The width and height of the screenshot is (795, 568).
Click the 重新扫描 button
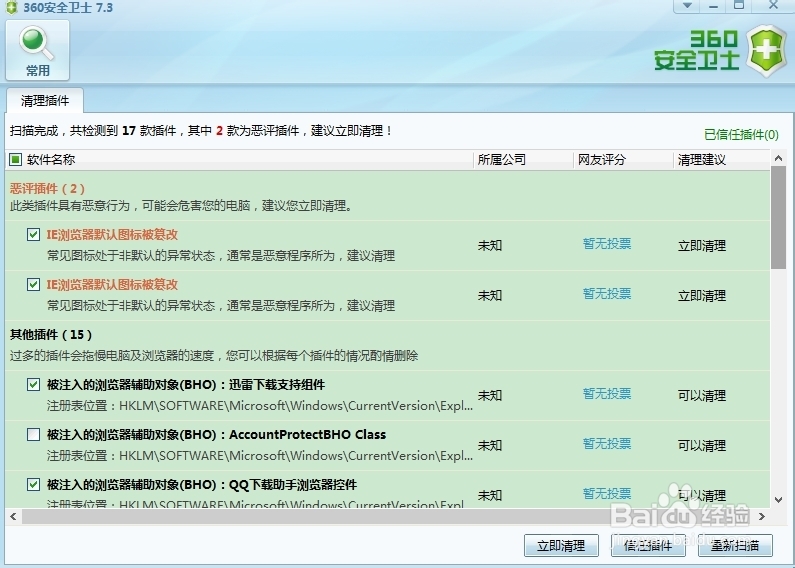click(x=735, y=546)
